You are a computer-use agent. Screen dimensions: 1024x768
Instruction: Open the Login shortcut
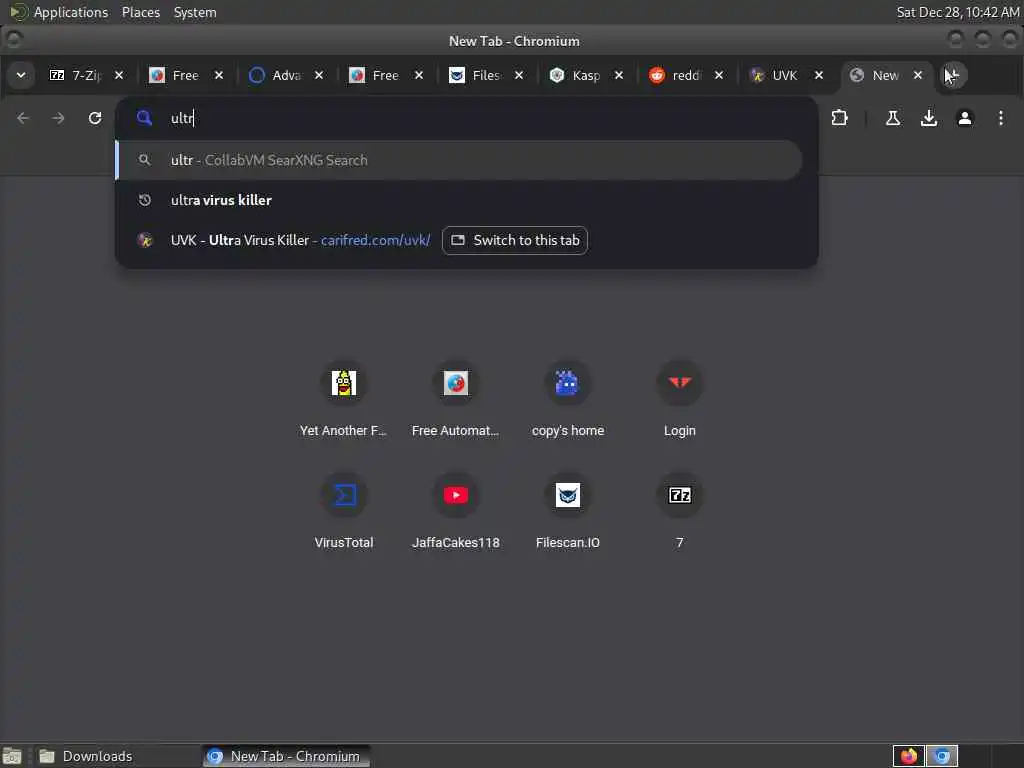pos(680,398)
